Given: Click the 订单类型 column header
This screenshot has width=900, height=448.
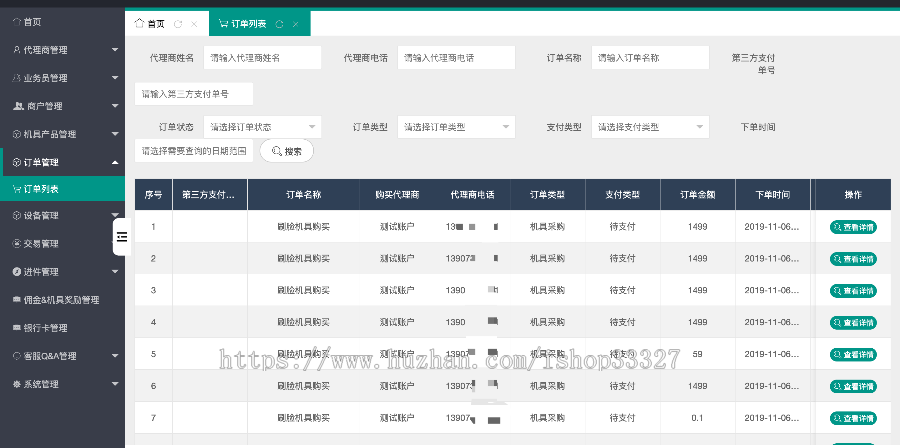Looking at the screenshot, I should coord(548,195).
